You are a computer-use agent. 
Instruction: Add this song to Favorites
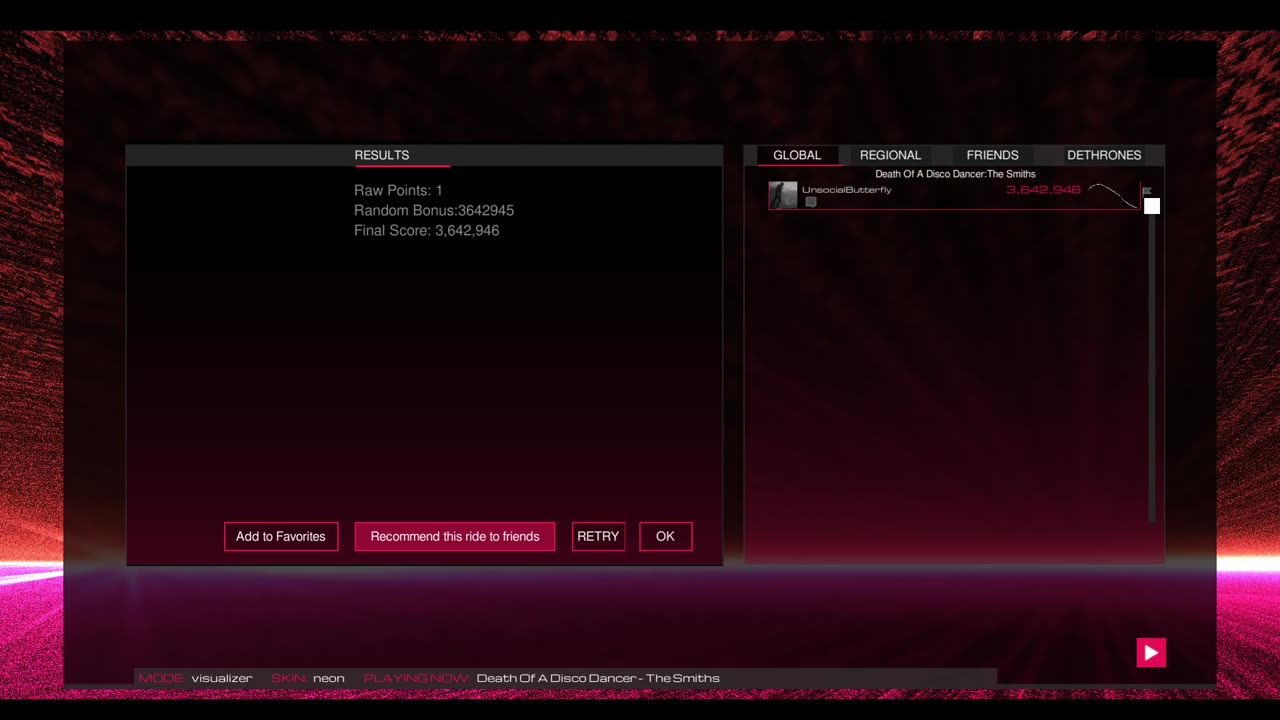pyautogui.click(x=281, y=536)
